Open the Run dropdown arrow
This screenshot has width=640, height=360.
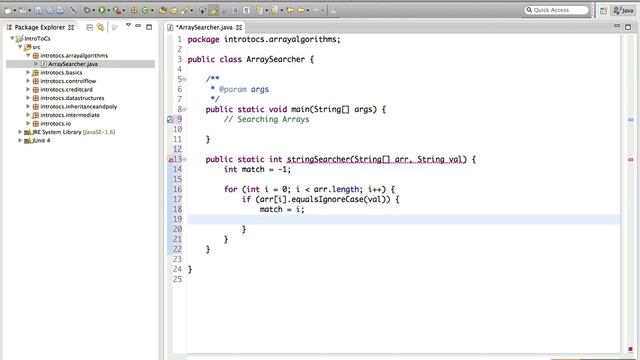coord(109,11)
